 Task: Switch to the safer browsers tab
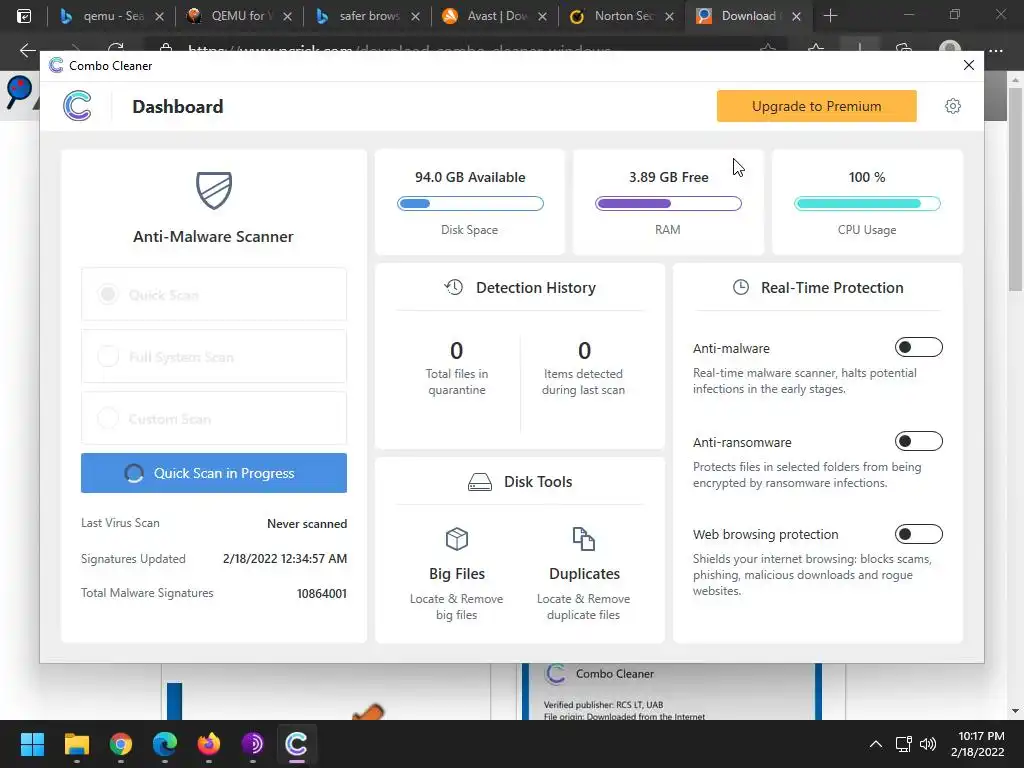[x=367, y=16]
